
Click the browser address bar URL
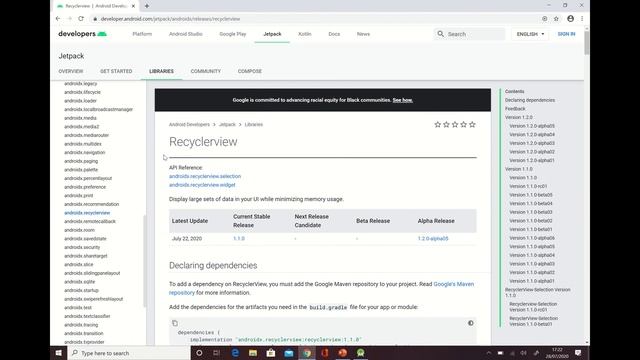[x=170, y=19]
